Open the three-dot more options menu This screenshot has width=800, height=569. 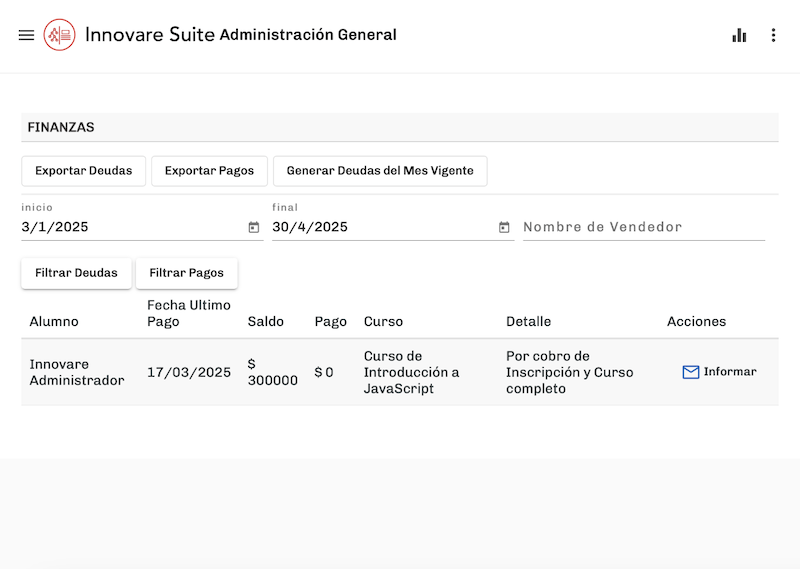click(x=773, y=35)
